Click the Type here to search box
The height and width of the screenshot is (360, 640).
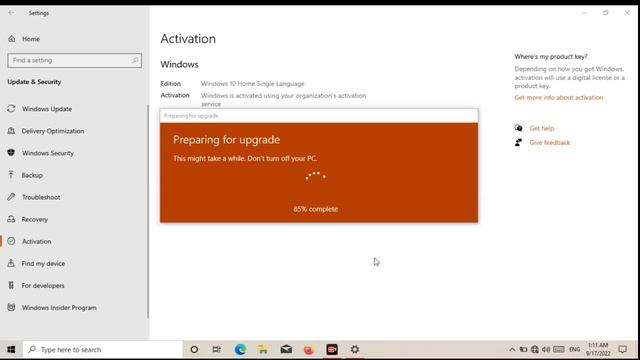pyautogui.click(x=102, y=350)
